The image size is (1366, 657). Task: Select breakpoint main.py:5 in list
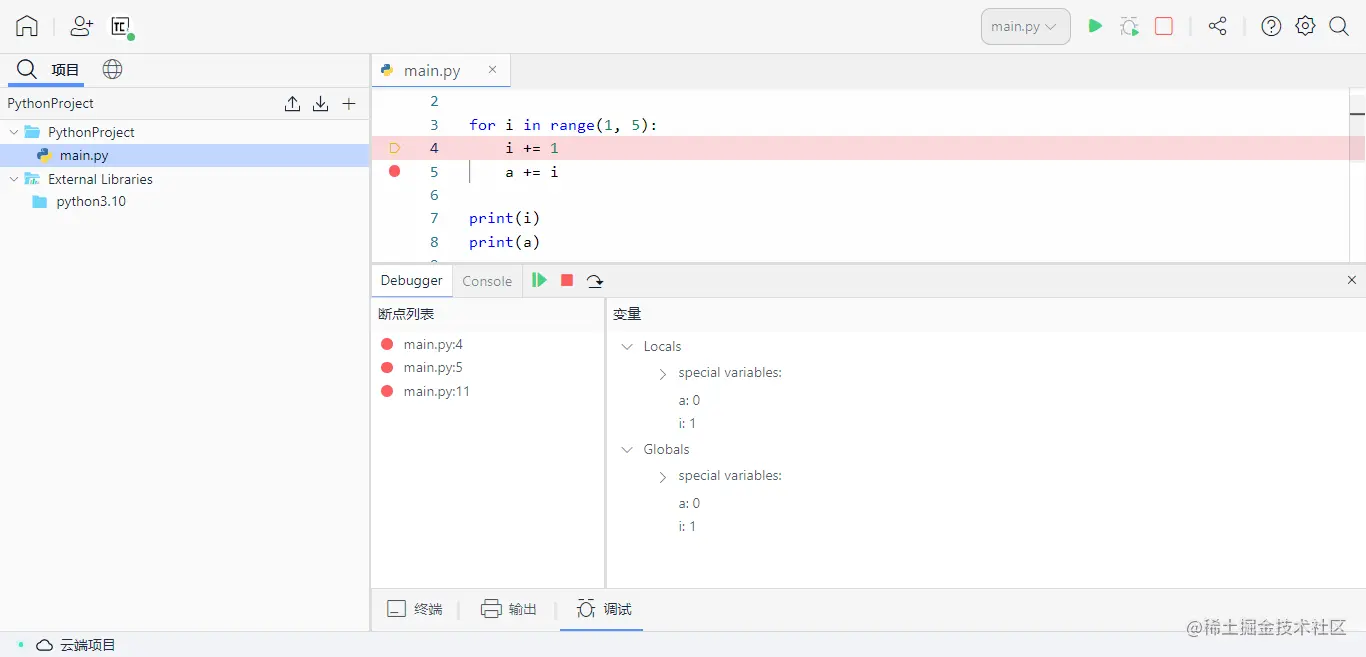pos(433,367)
